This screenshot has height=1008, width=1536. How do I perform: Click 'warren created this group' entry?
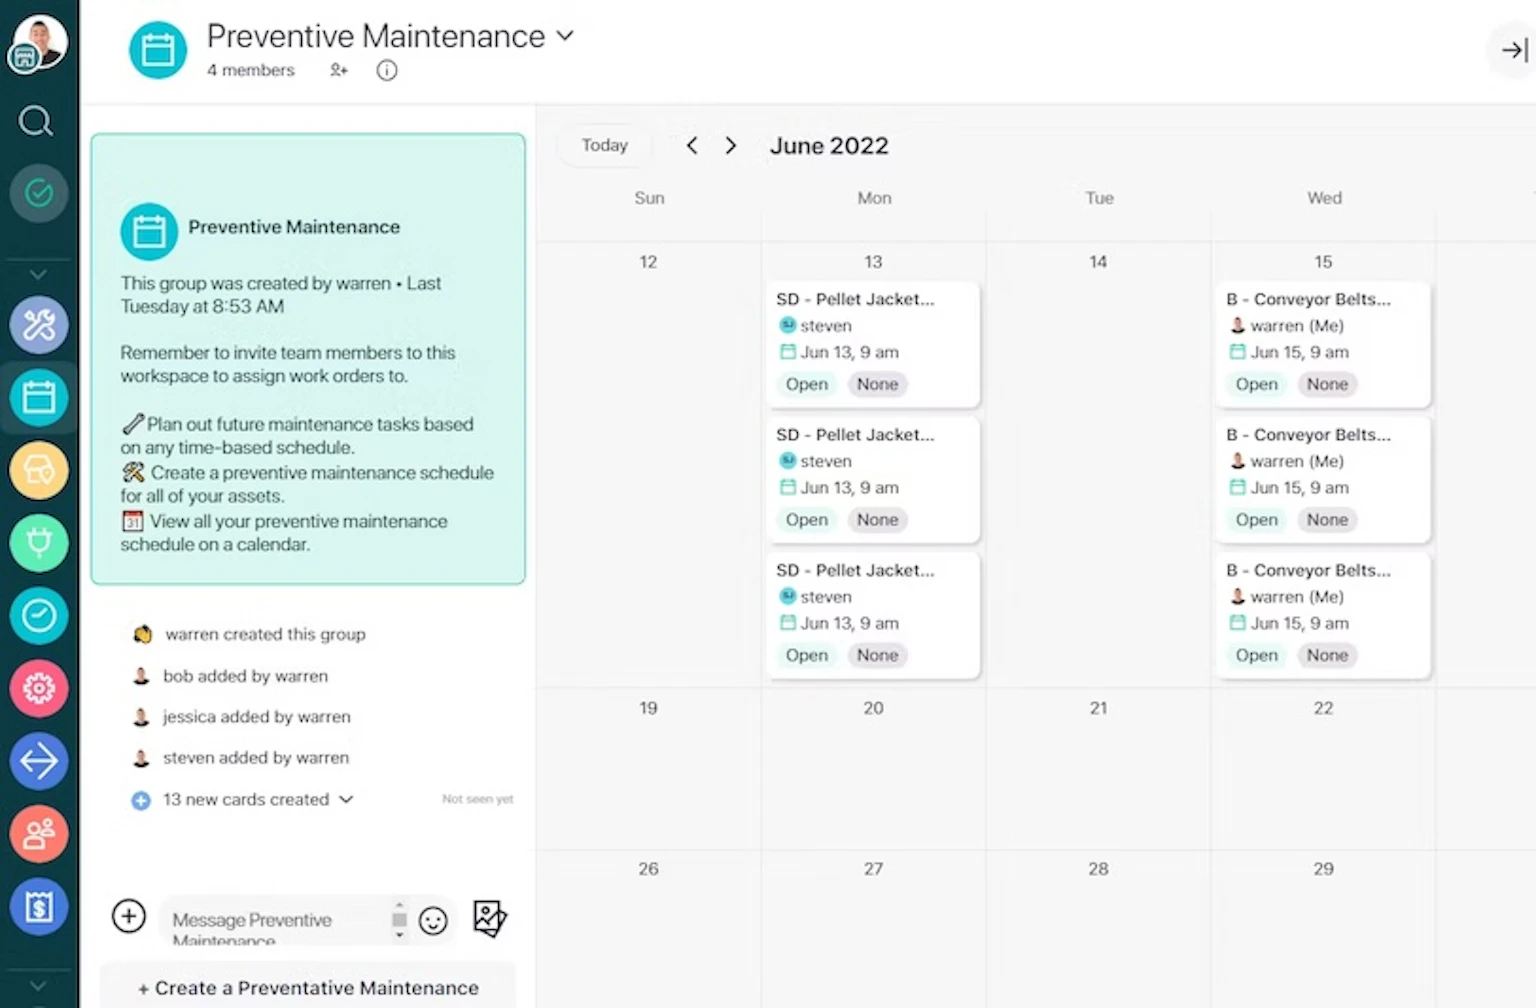[265, 634]
